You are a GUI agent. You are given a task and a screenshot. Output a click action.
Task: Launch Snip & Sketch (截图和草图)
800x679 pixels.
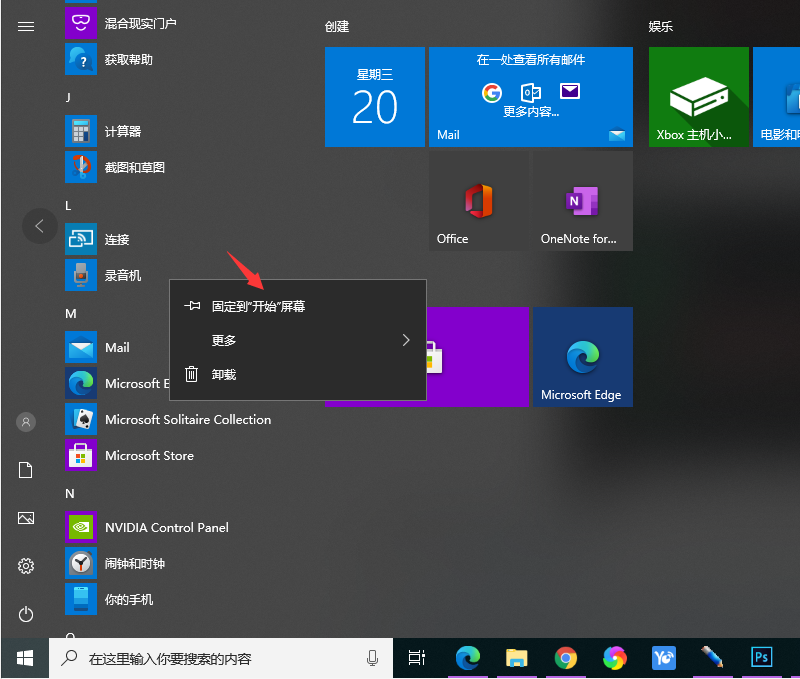click(134, 168)
